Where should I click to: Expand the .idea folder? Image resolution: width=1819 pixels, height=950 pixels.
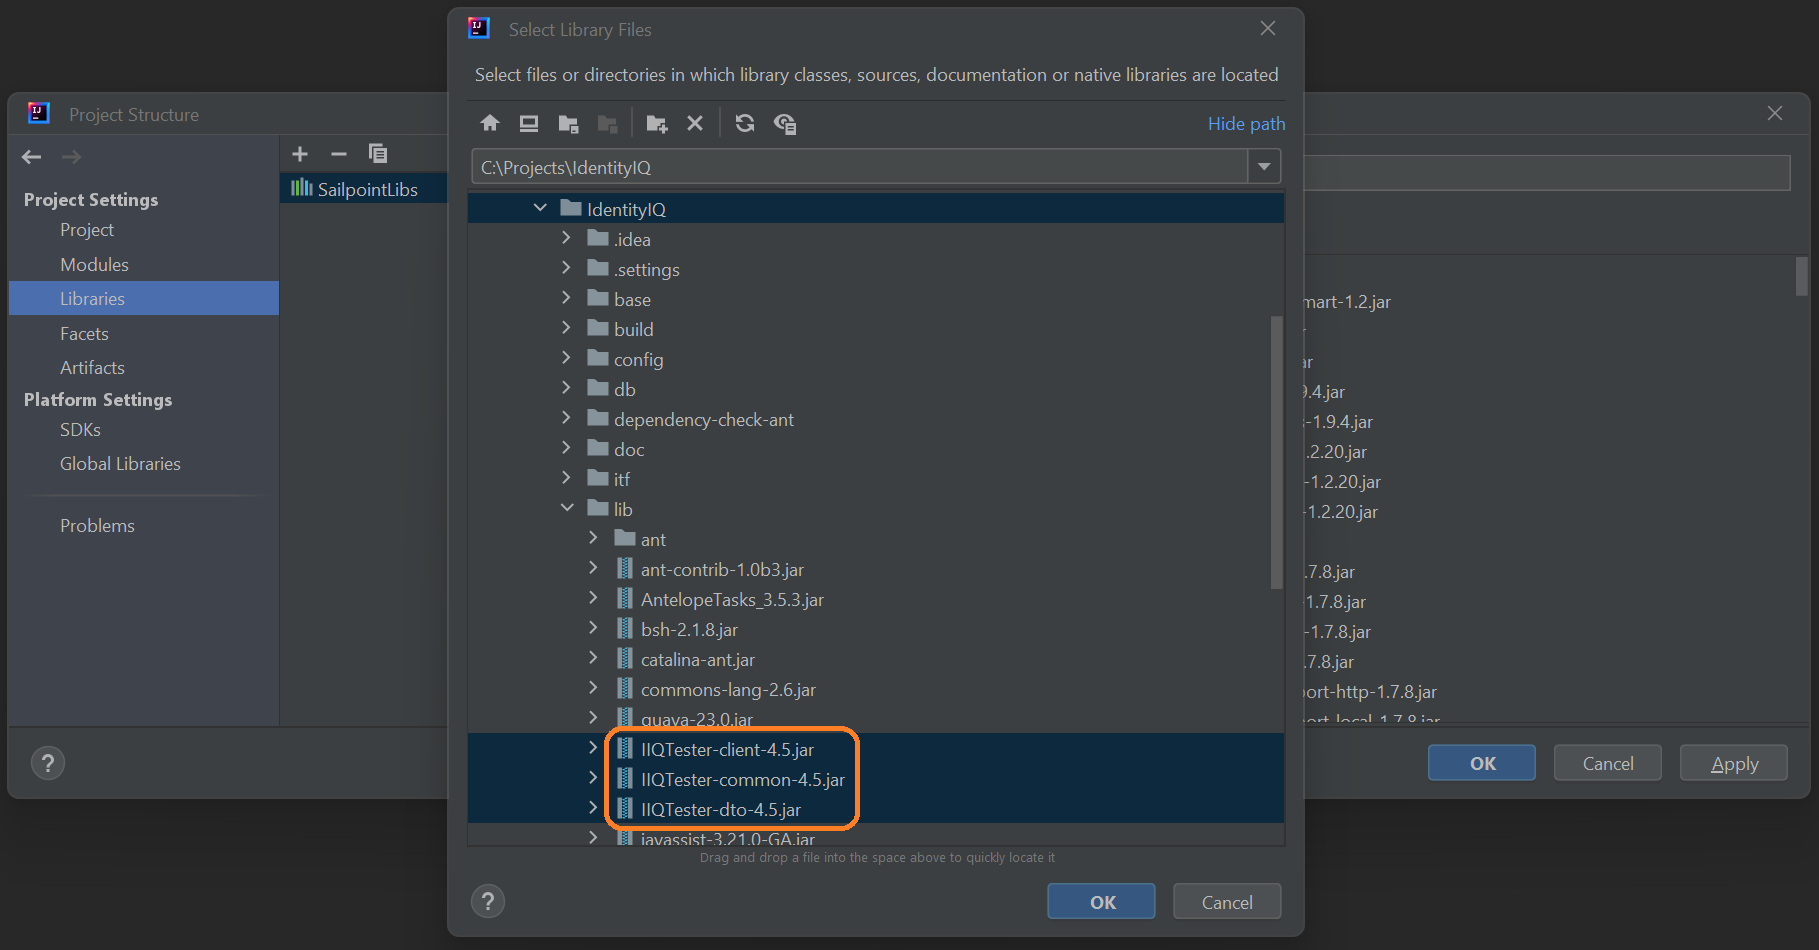567,238
